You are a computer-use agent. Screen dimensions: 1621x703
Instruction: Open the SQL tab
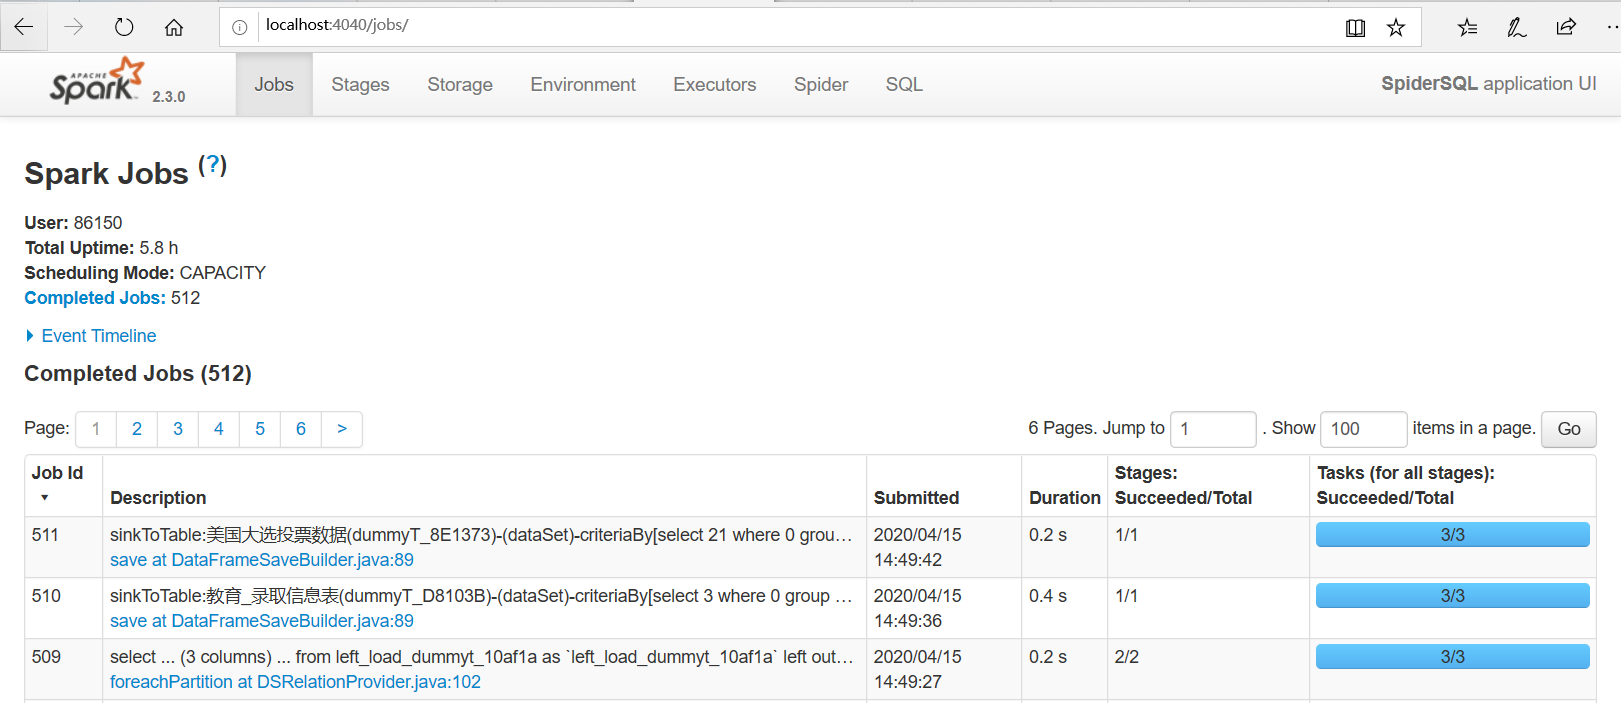904,85
